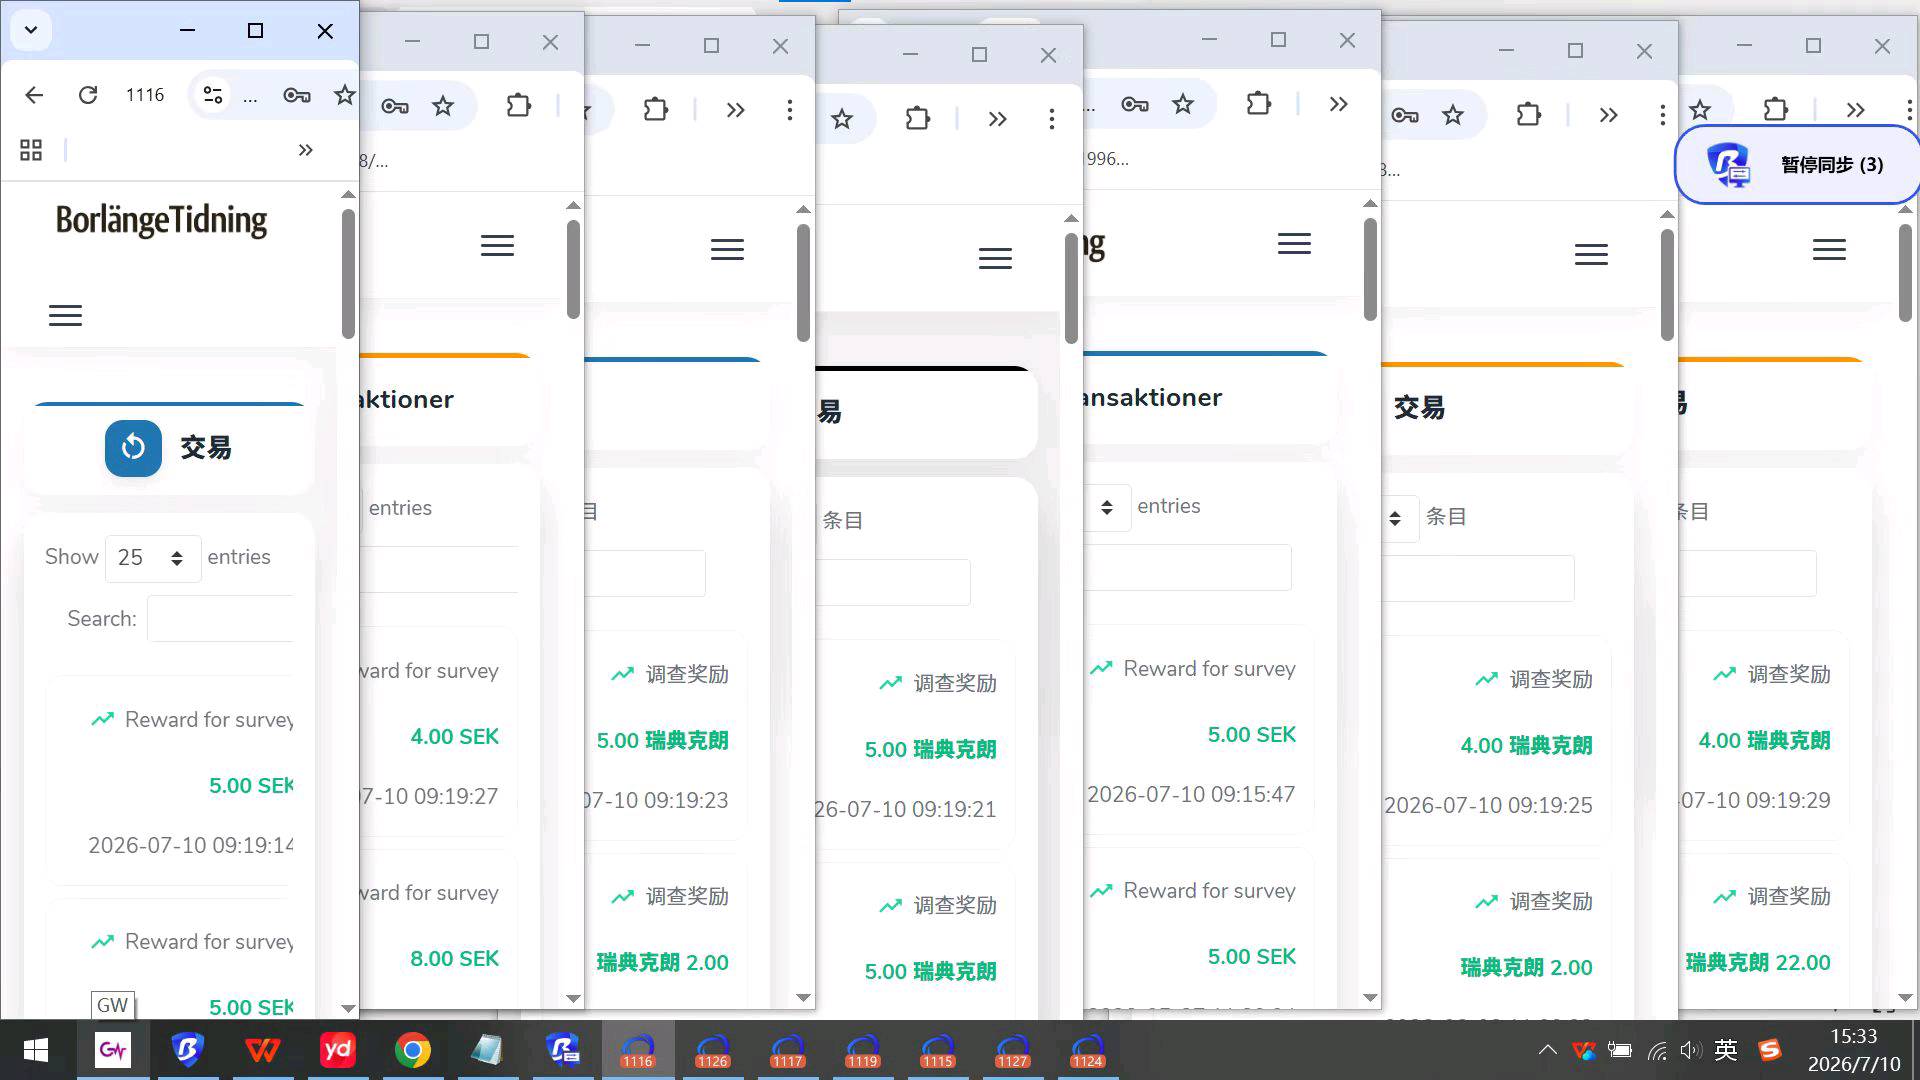Image resolution: width=1920 pixels, height=1080 pixels.
Task: Open the 条目 count dropdown in the sixth window
Action: tap(1400, 518)
